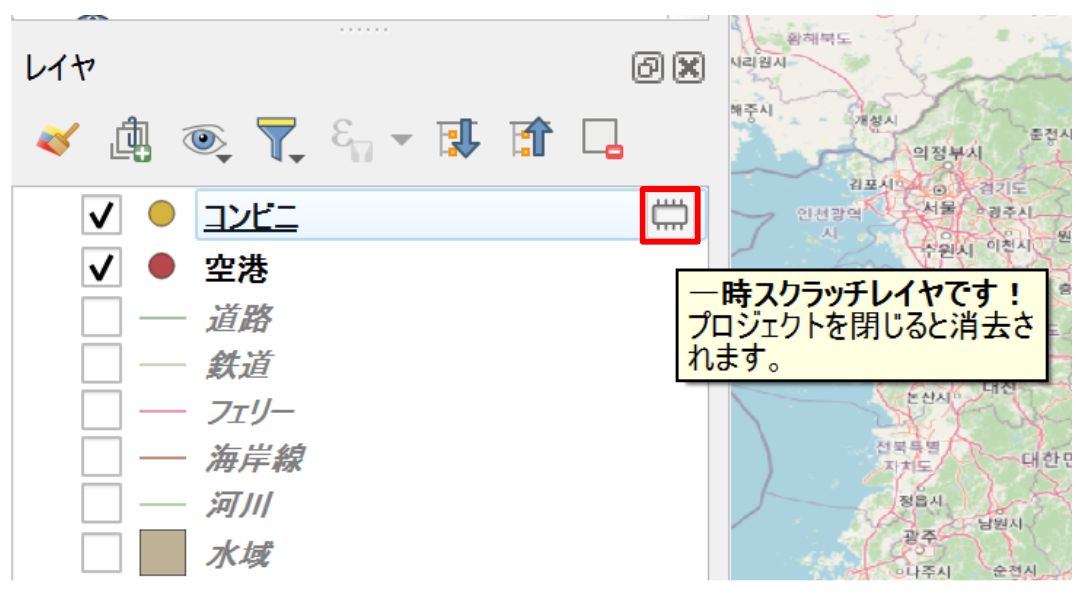This screenshot has height=598, width=1088.
Task: Click the temporary scratch layer memory icon
Action: pos(670,215)
